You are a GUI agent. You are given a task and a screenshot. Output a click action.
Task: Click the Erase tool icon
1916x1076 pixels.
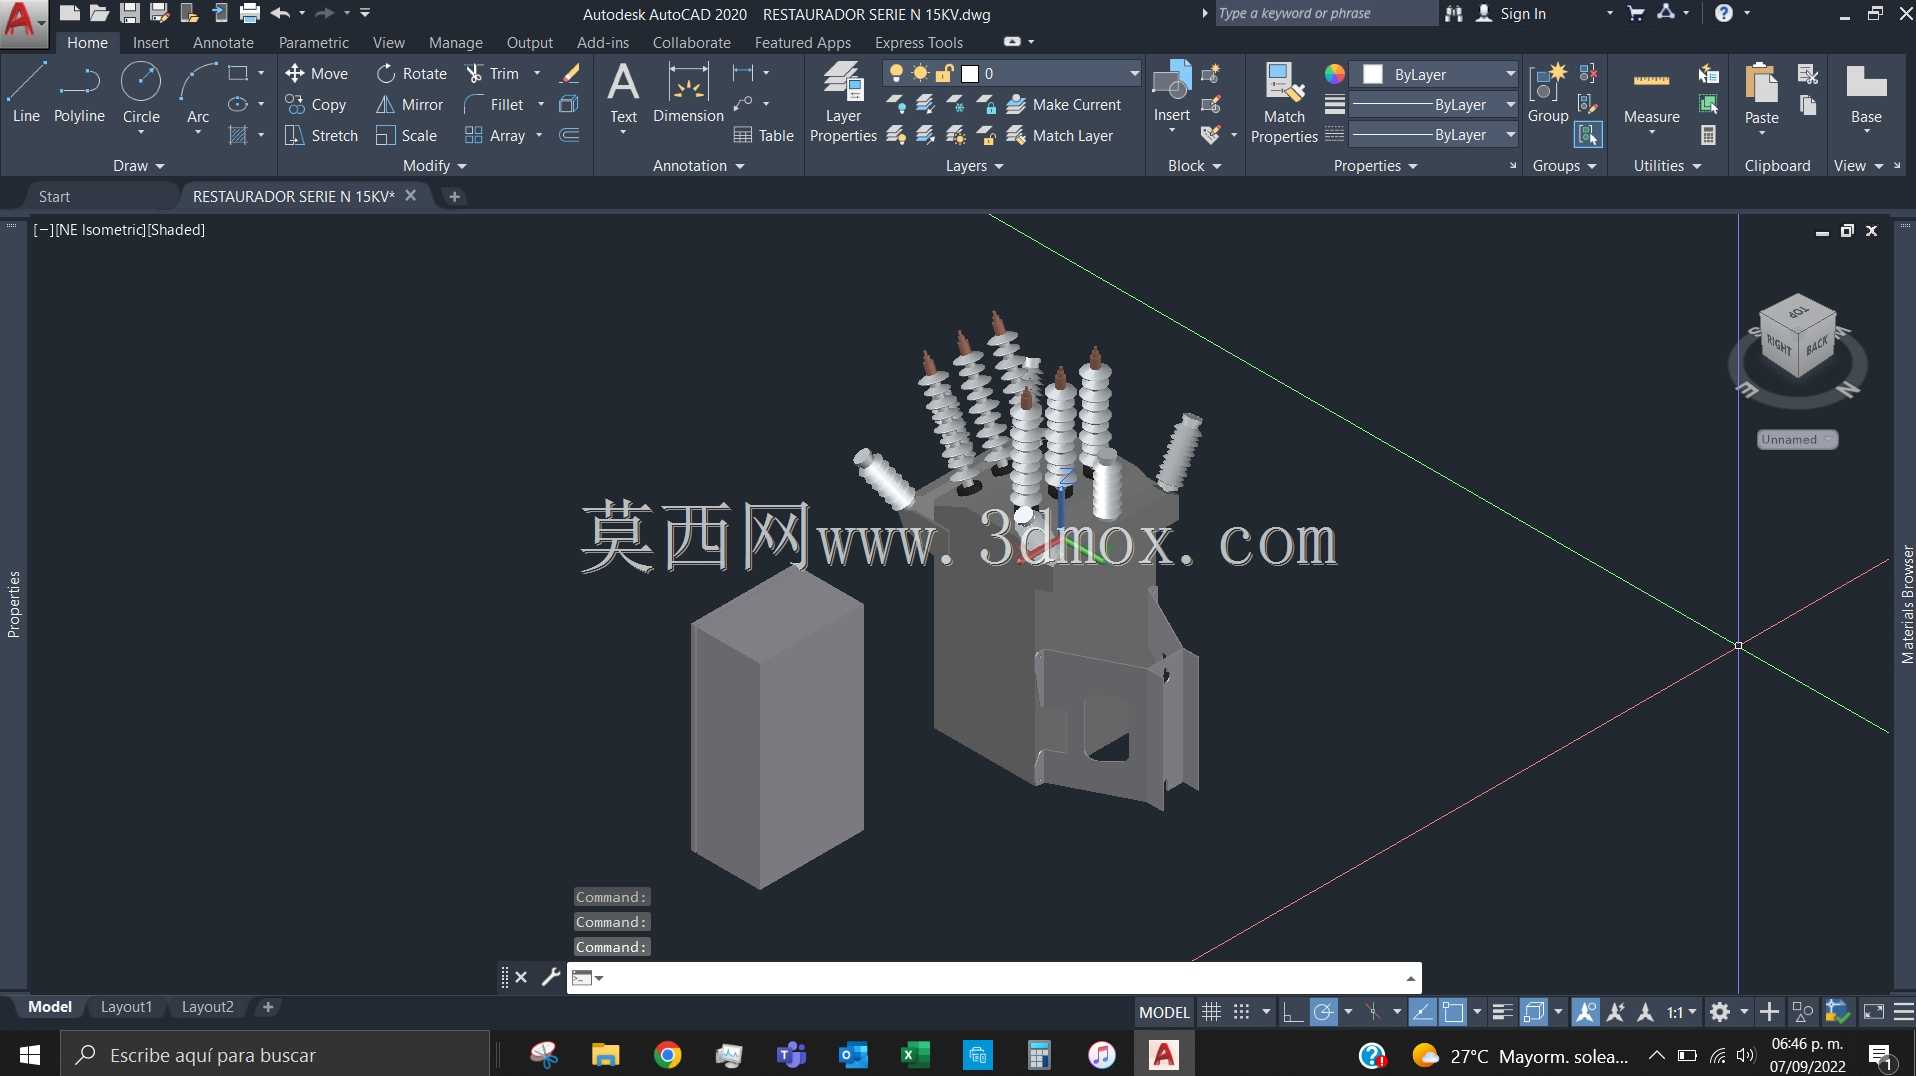[x=569, y=73]
